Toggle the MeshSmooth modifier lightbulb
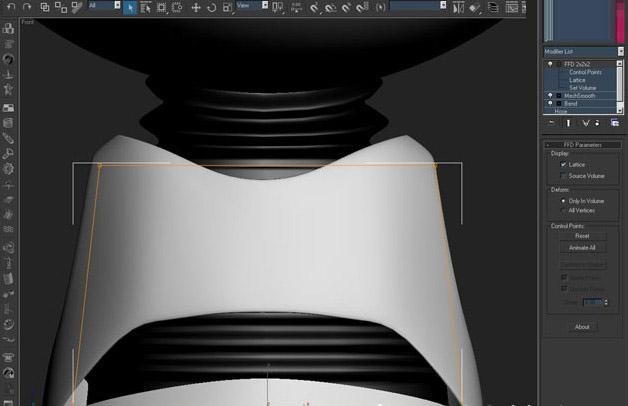Image resolution: width=628 pixels, height=406 pixels. pos(550,96)
